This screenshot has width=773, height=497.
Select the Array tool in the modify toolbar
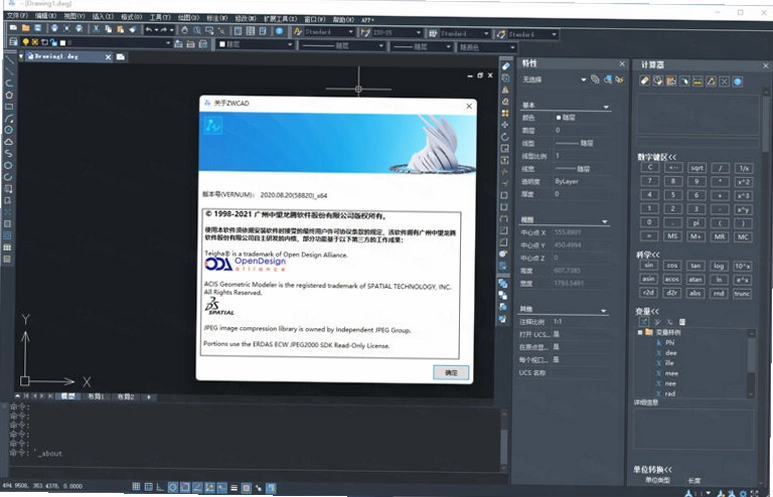click(x=505, y=113)
